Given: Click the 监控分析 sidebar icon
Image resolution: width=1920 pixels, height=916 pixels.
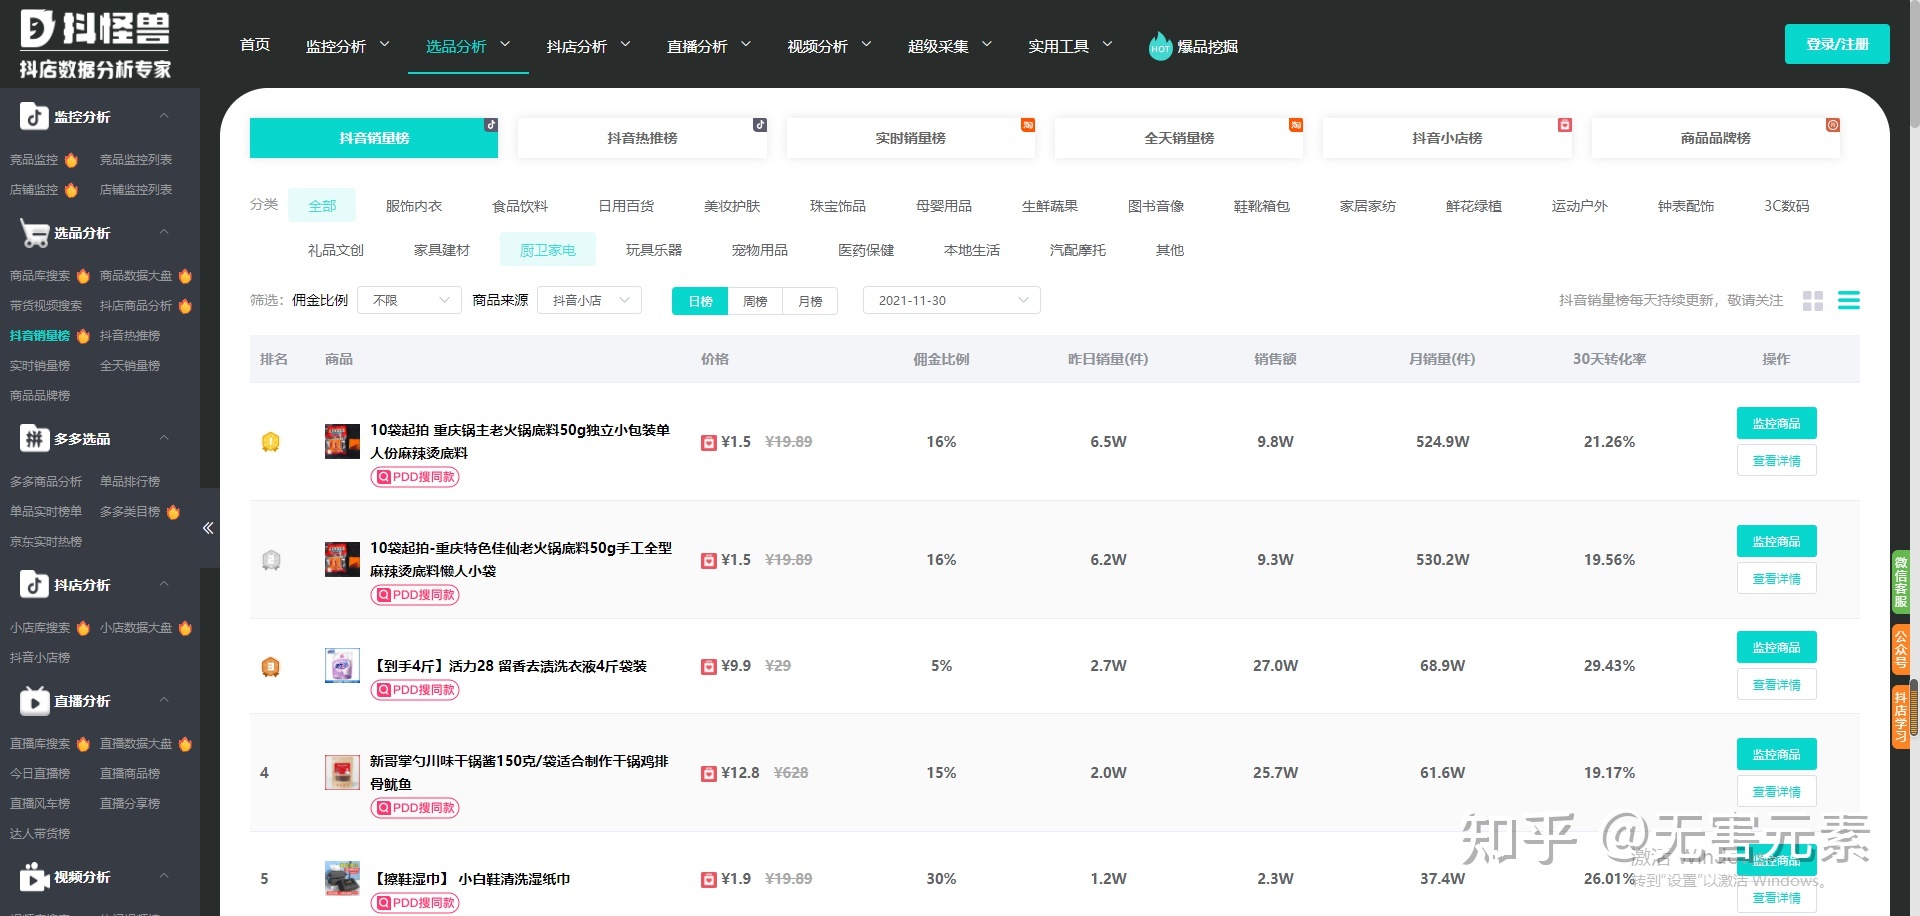Looking at the screenshot, I should click(34, 116).
